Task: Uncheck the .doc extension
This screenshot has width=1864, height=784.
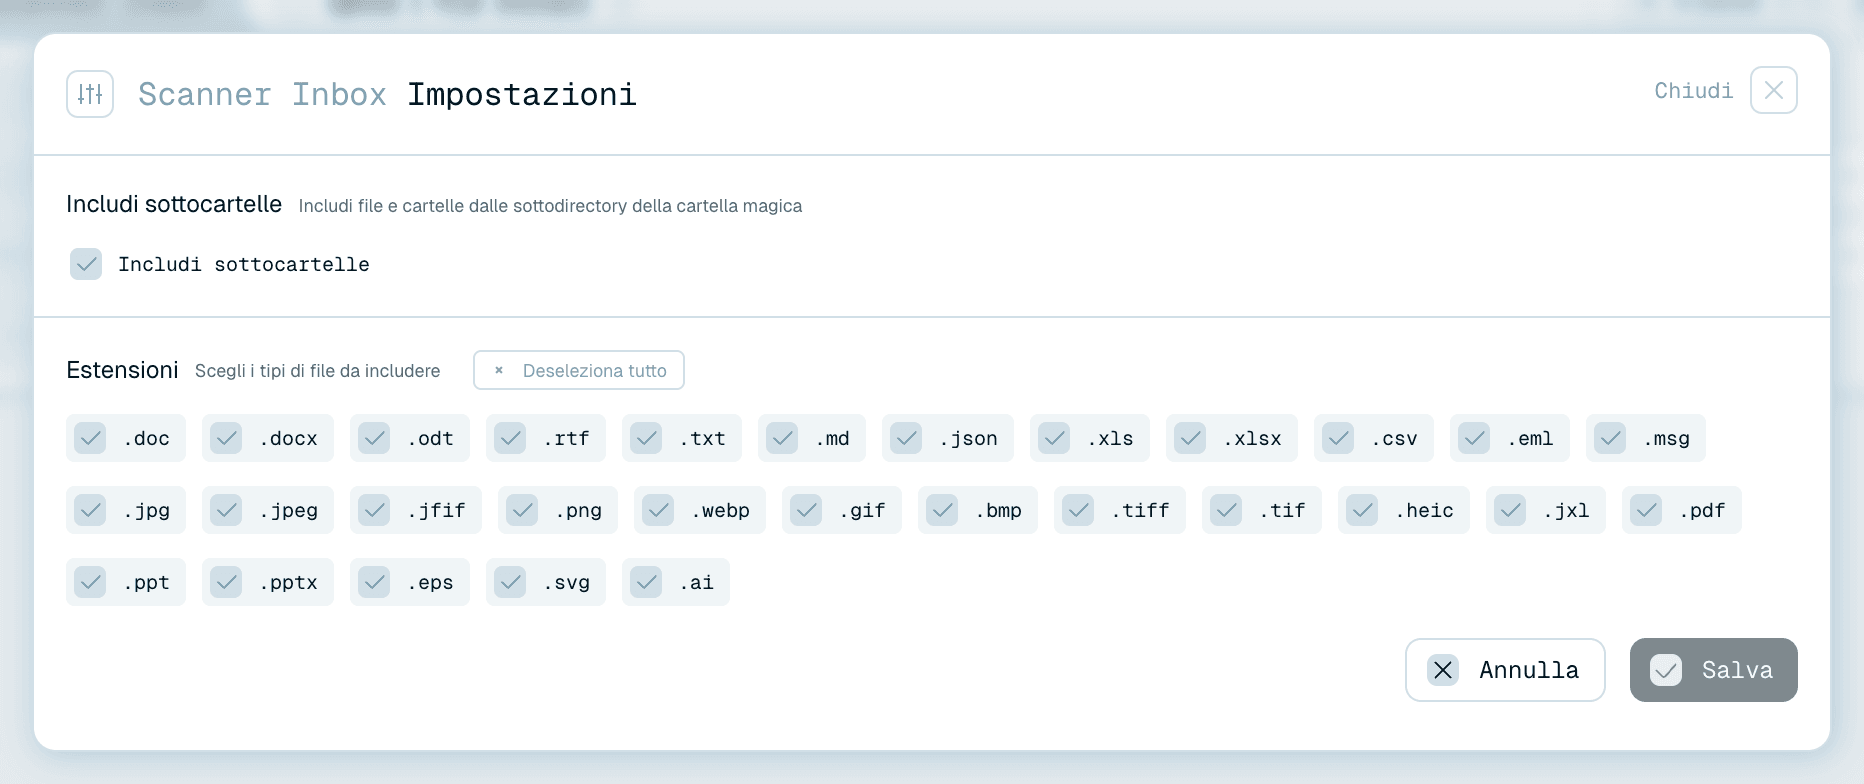Action: pos(90,438)
